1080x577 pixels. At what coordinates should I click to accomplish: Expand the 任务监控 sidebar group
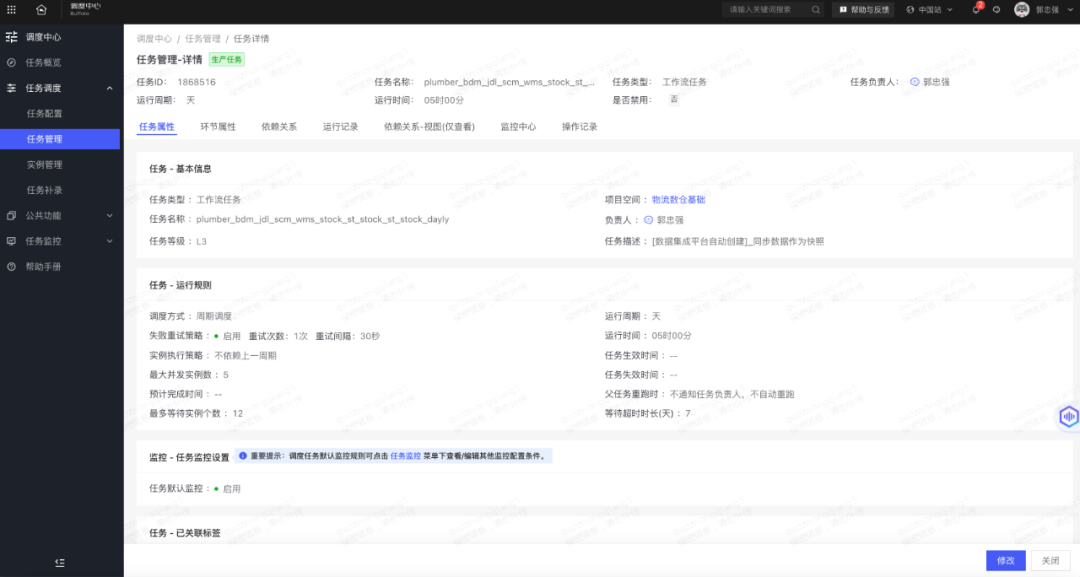tap(110, 241)
